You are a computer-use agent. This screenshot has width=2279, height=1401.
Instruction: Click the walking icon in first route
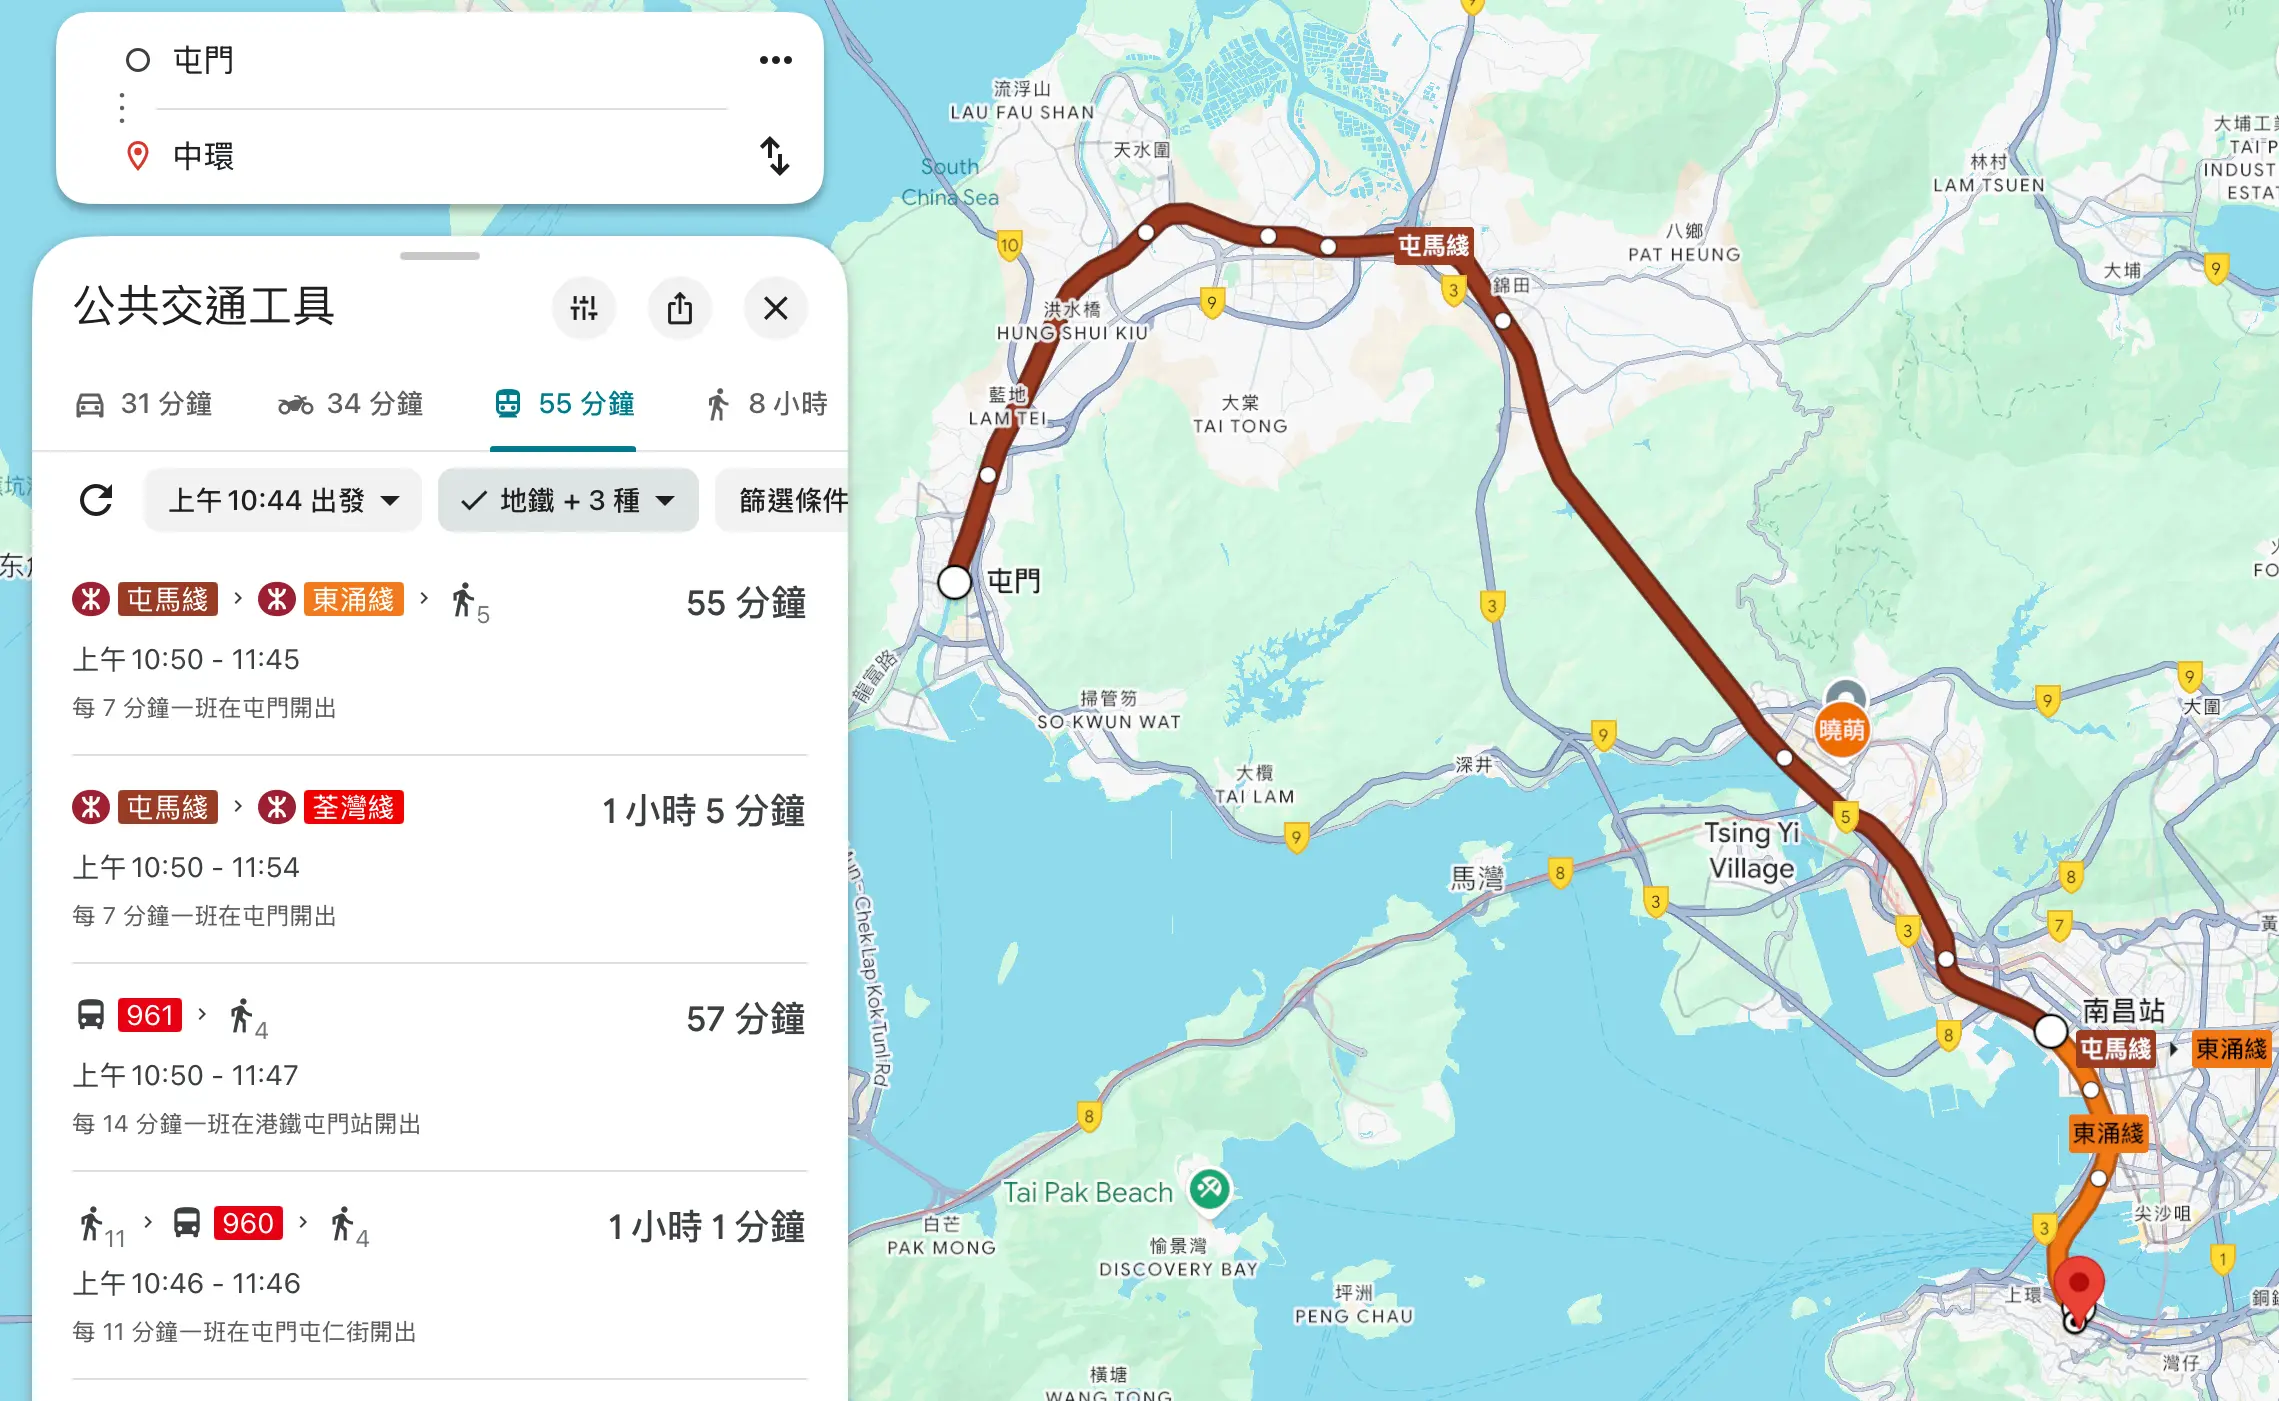[463, 600]
